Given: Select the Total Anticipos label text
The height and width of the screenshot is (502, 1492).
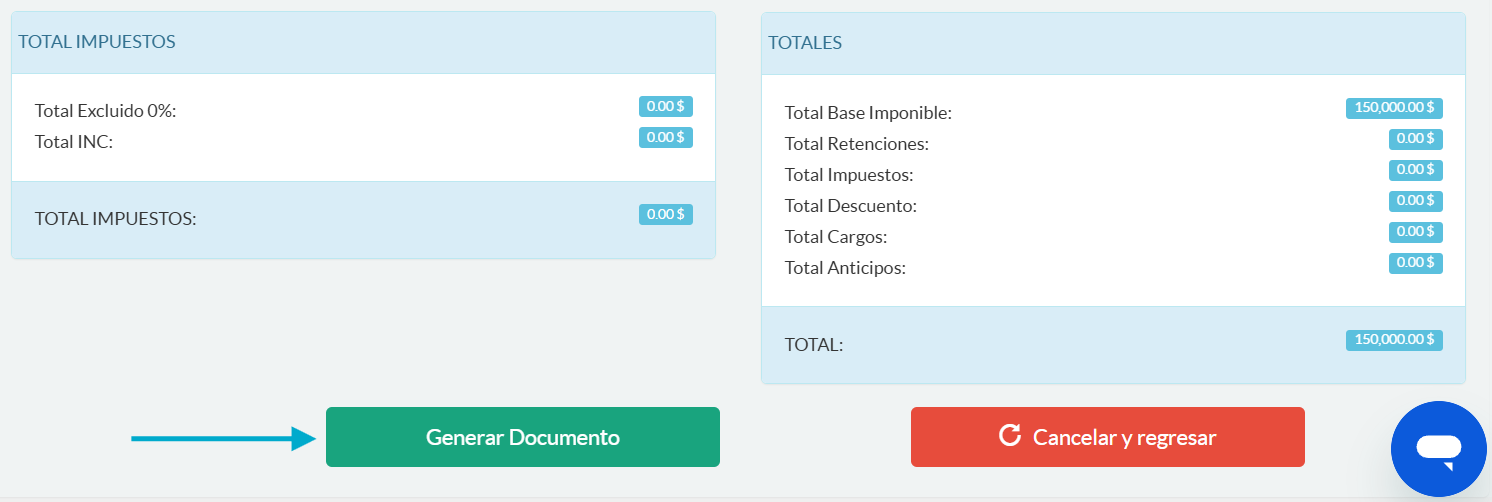Looking at the screenshot, I should [845, 268].
